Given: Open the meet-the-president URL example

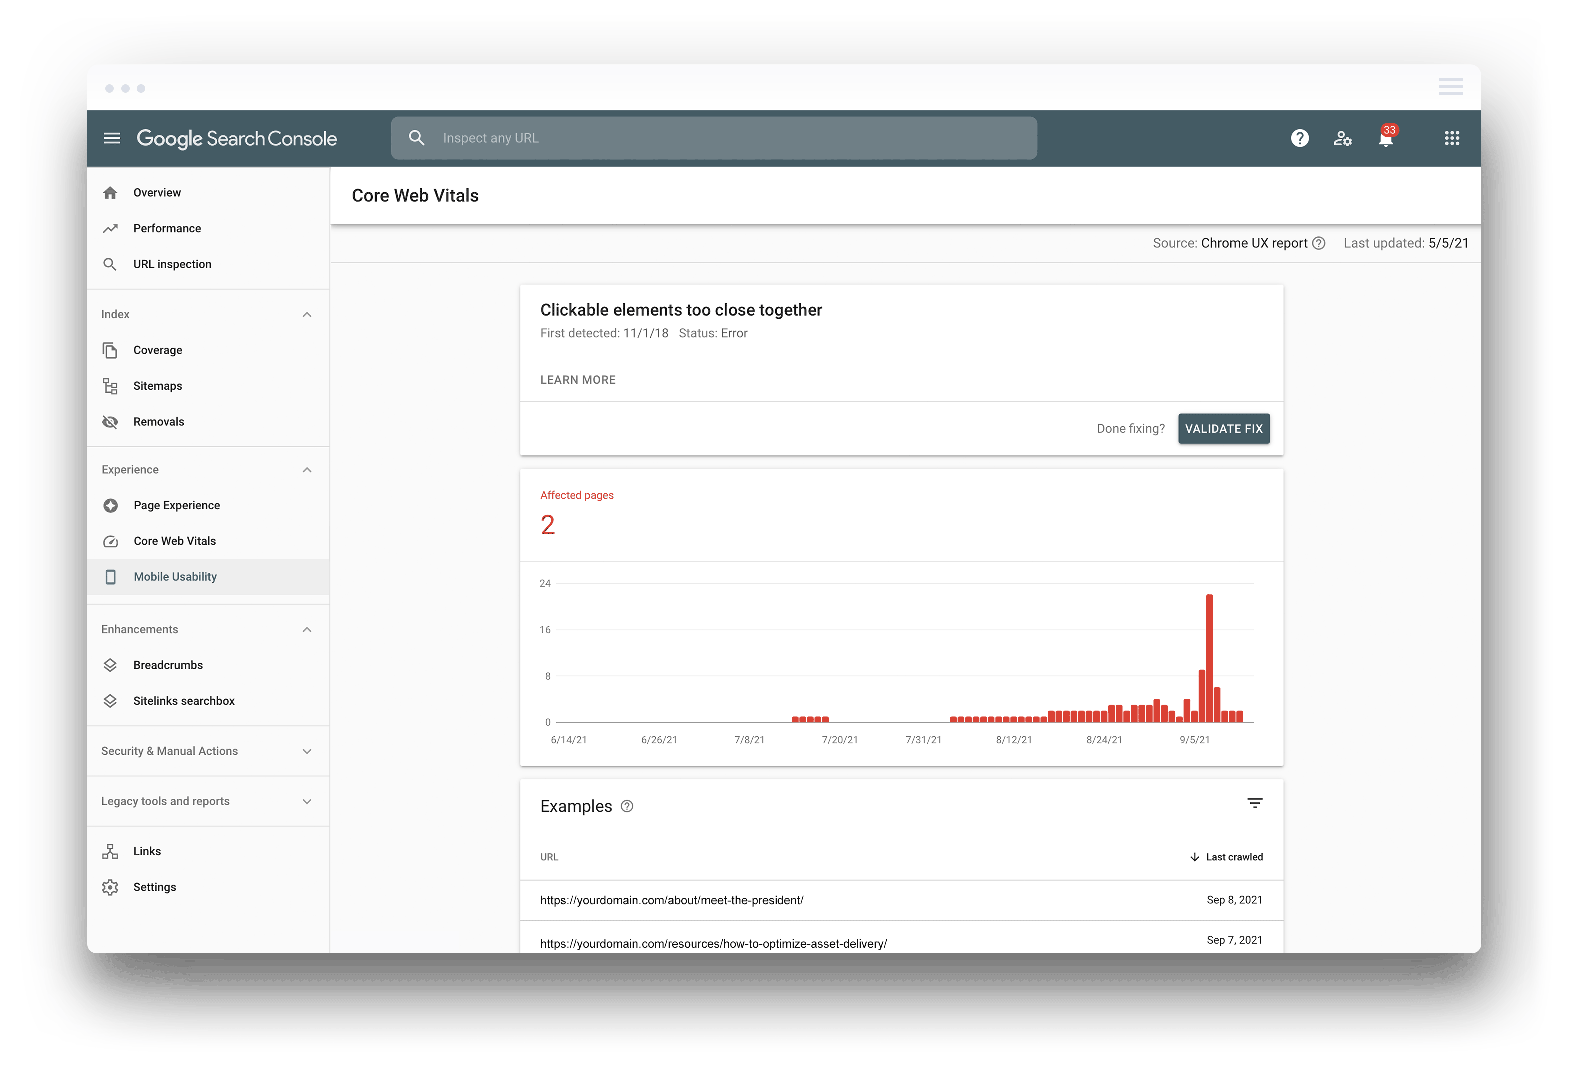Looking at the screenshot, I should [672, 900].
